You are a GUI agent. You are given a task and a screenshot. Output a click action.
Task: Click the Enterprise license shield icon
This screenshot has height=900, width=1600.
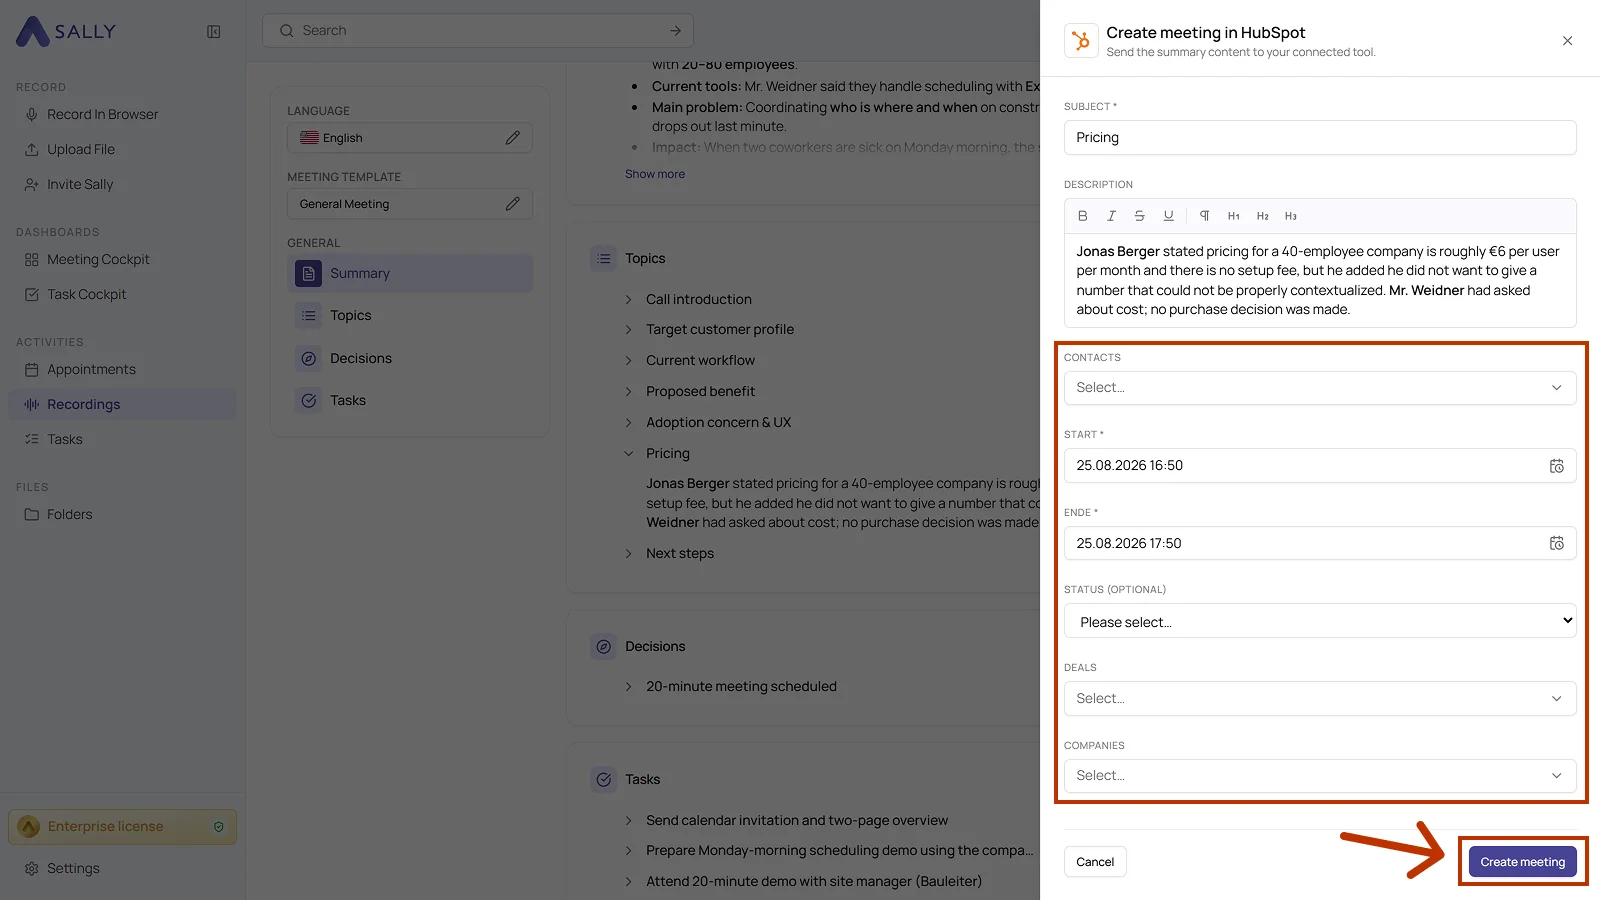pyautogui.click(x=219, y=827)
